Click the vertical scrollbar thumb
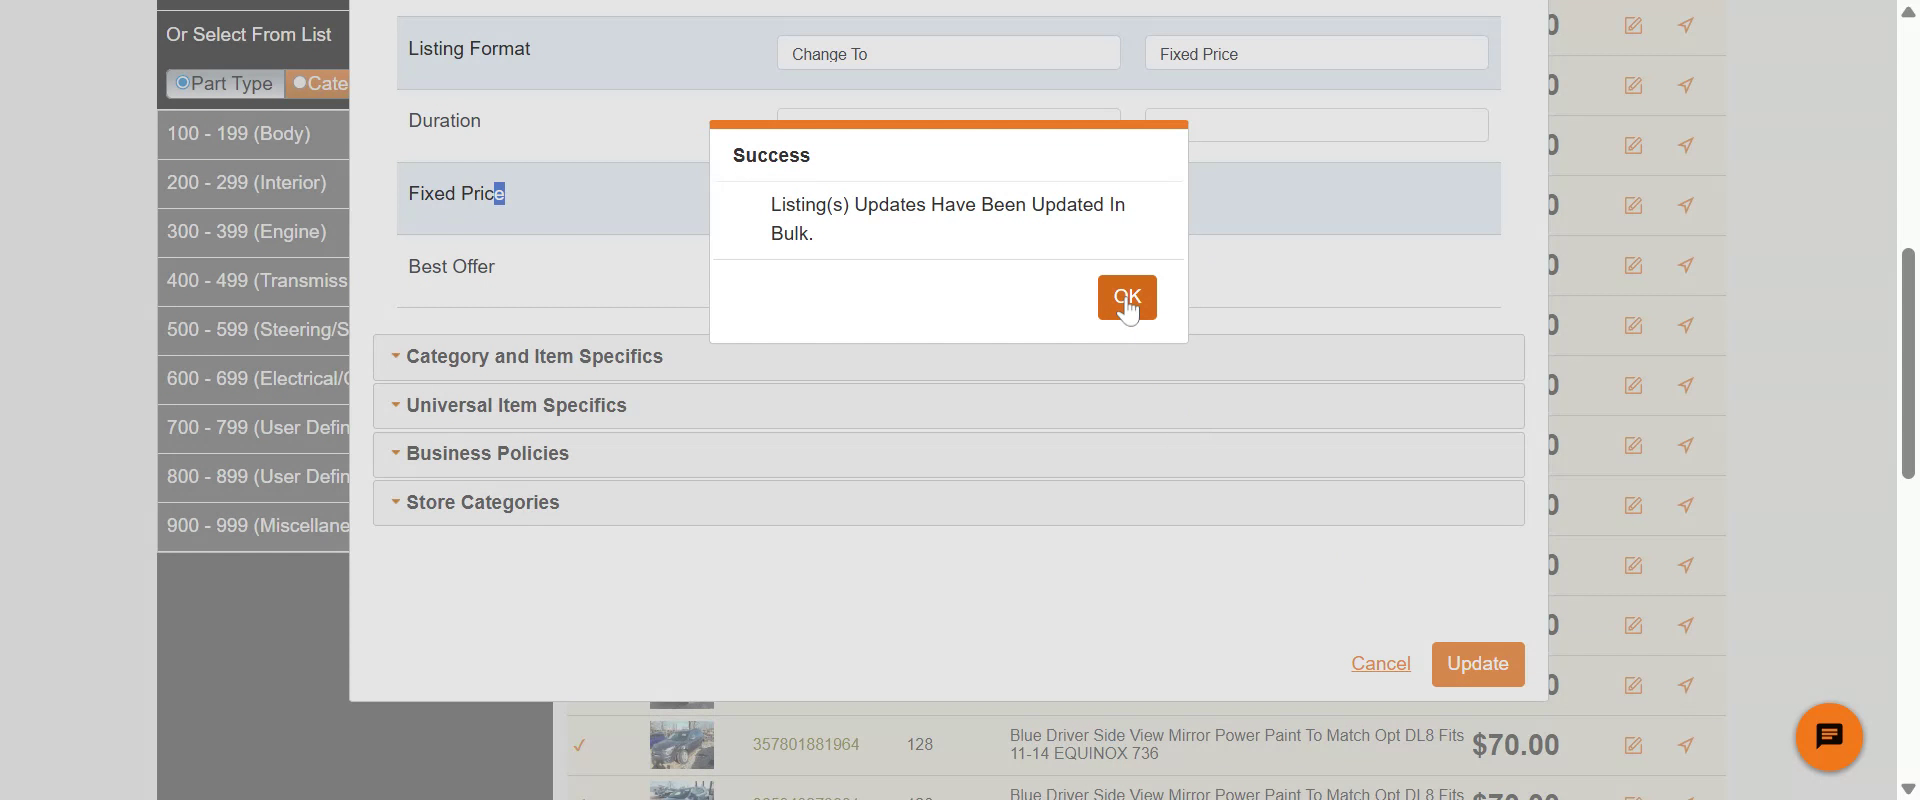The width and height of the screenshot is (1920, 800). [x=1908, y=362]
